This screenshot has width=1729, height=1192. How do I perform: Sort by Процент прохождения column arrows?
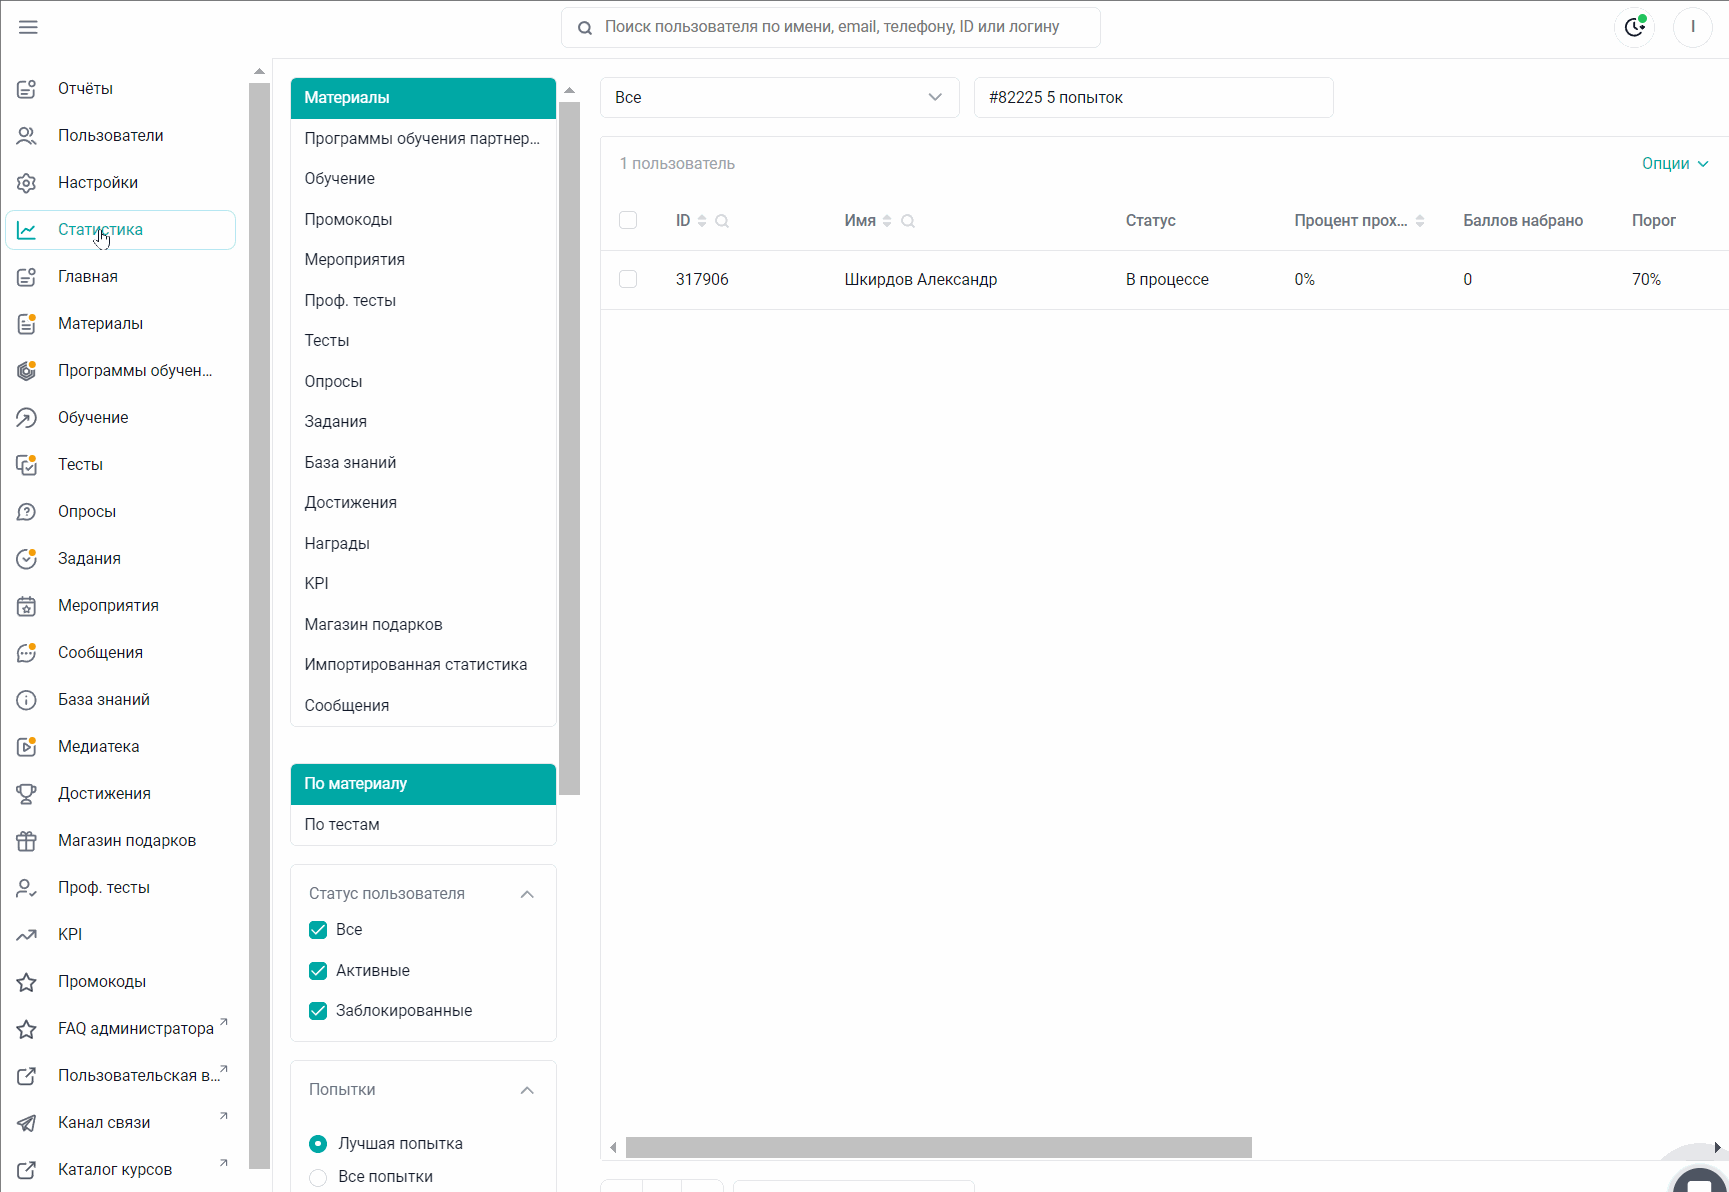point(1420,221)
